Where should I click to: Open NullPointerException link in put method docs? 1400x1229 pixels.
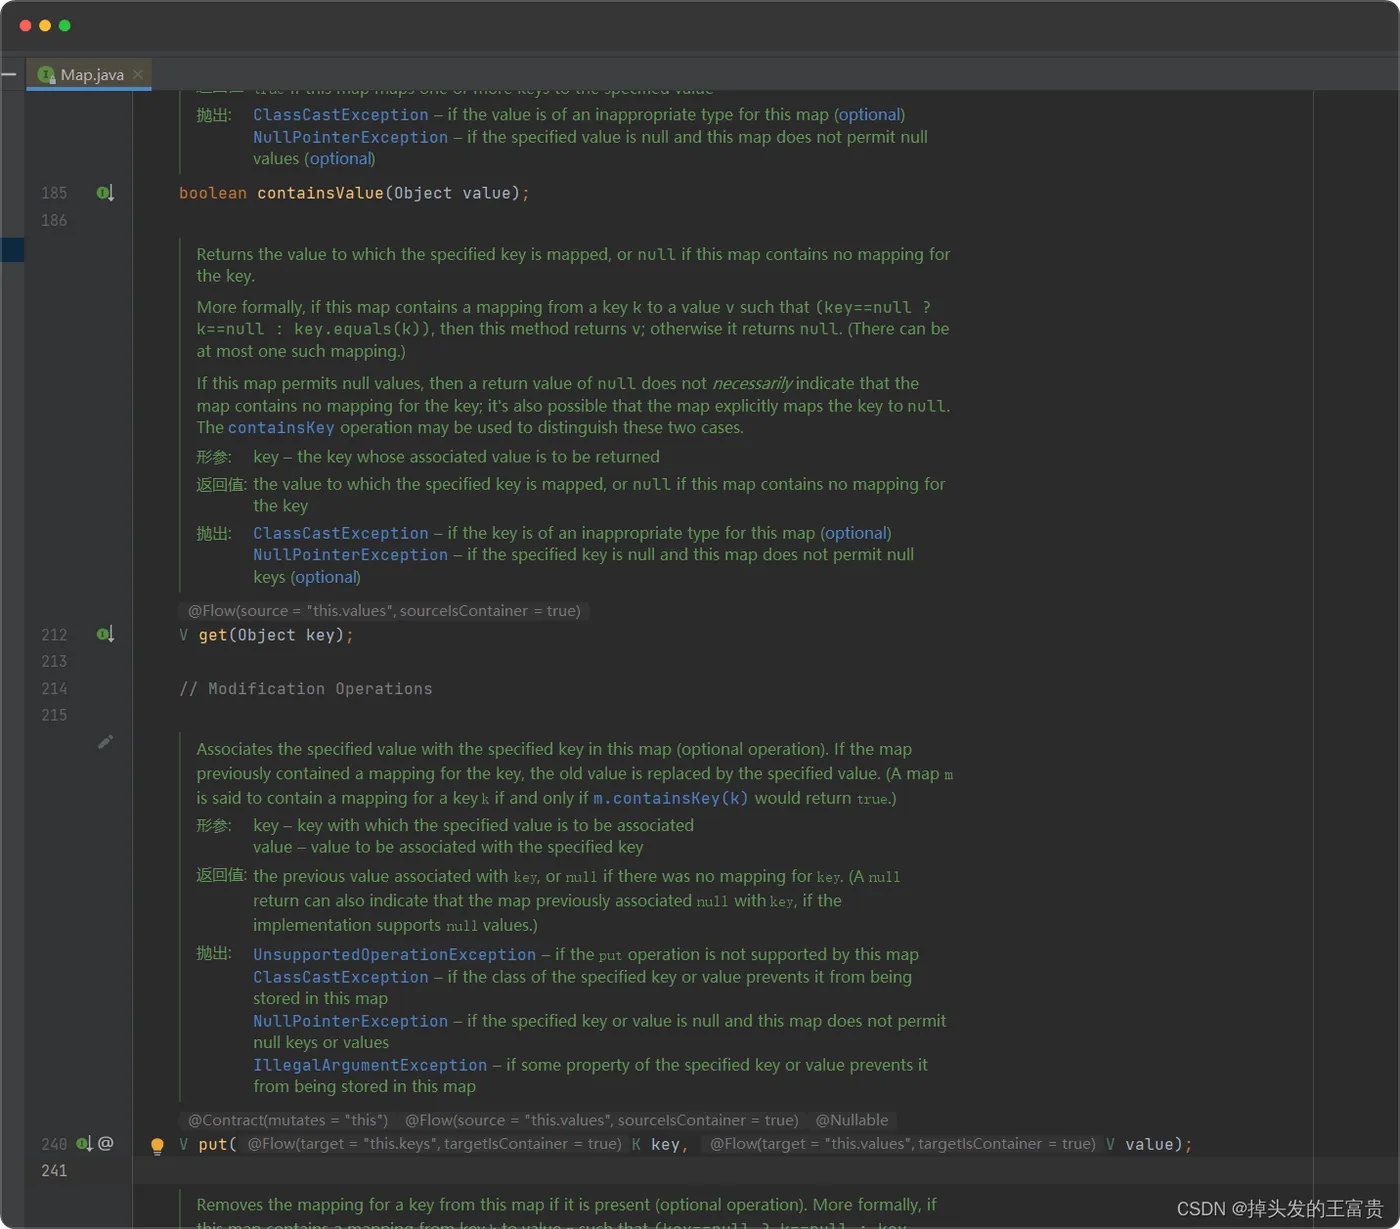pyautogui.click(x=350, y=1021)
